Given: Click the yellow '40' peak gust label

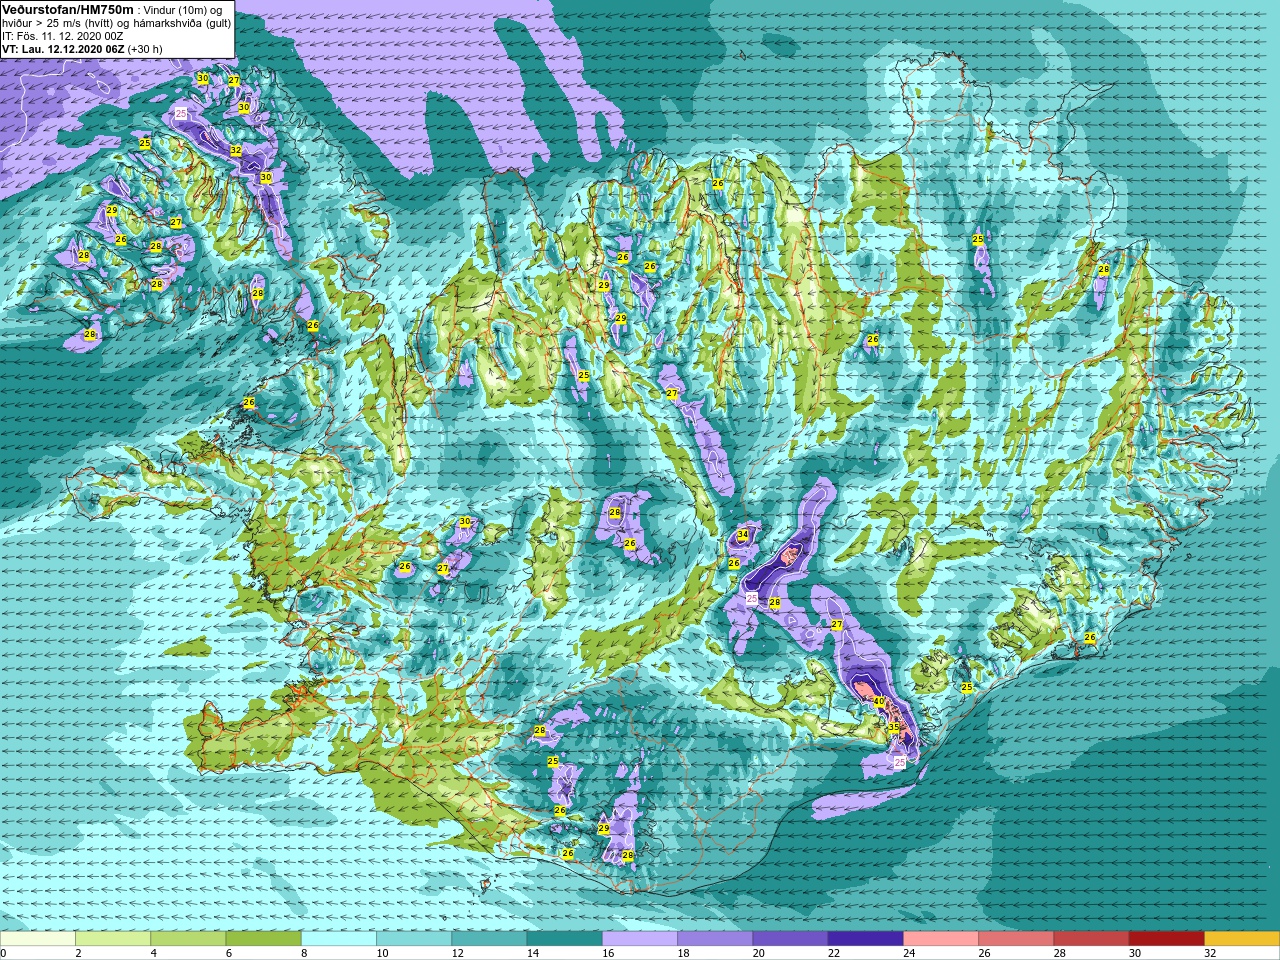Looking at the screenshot, I should click(x=879, y=702).
